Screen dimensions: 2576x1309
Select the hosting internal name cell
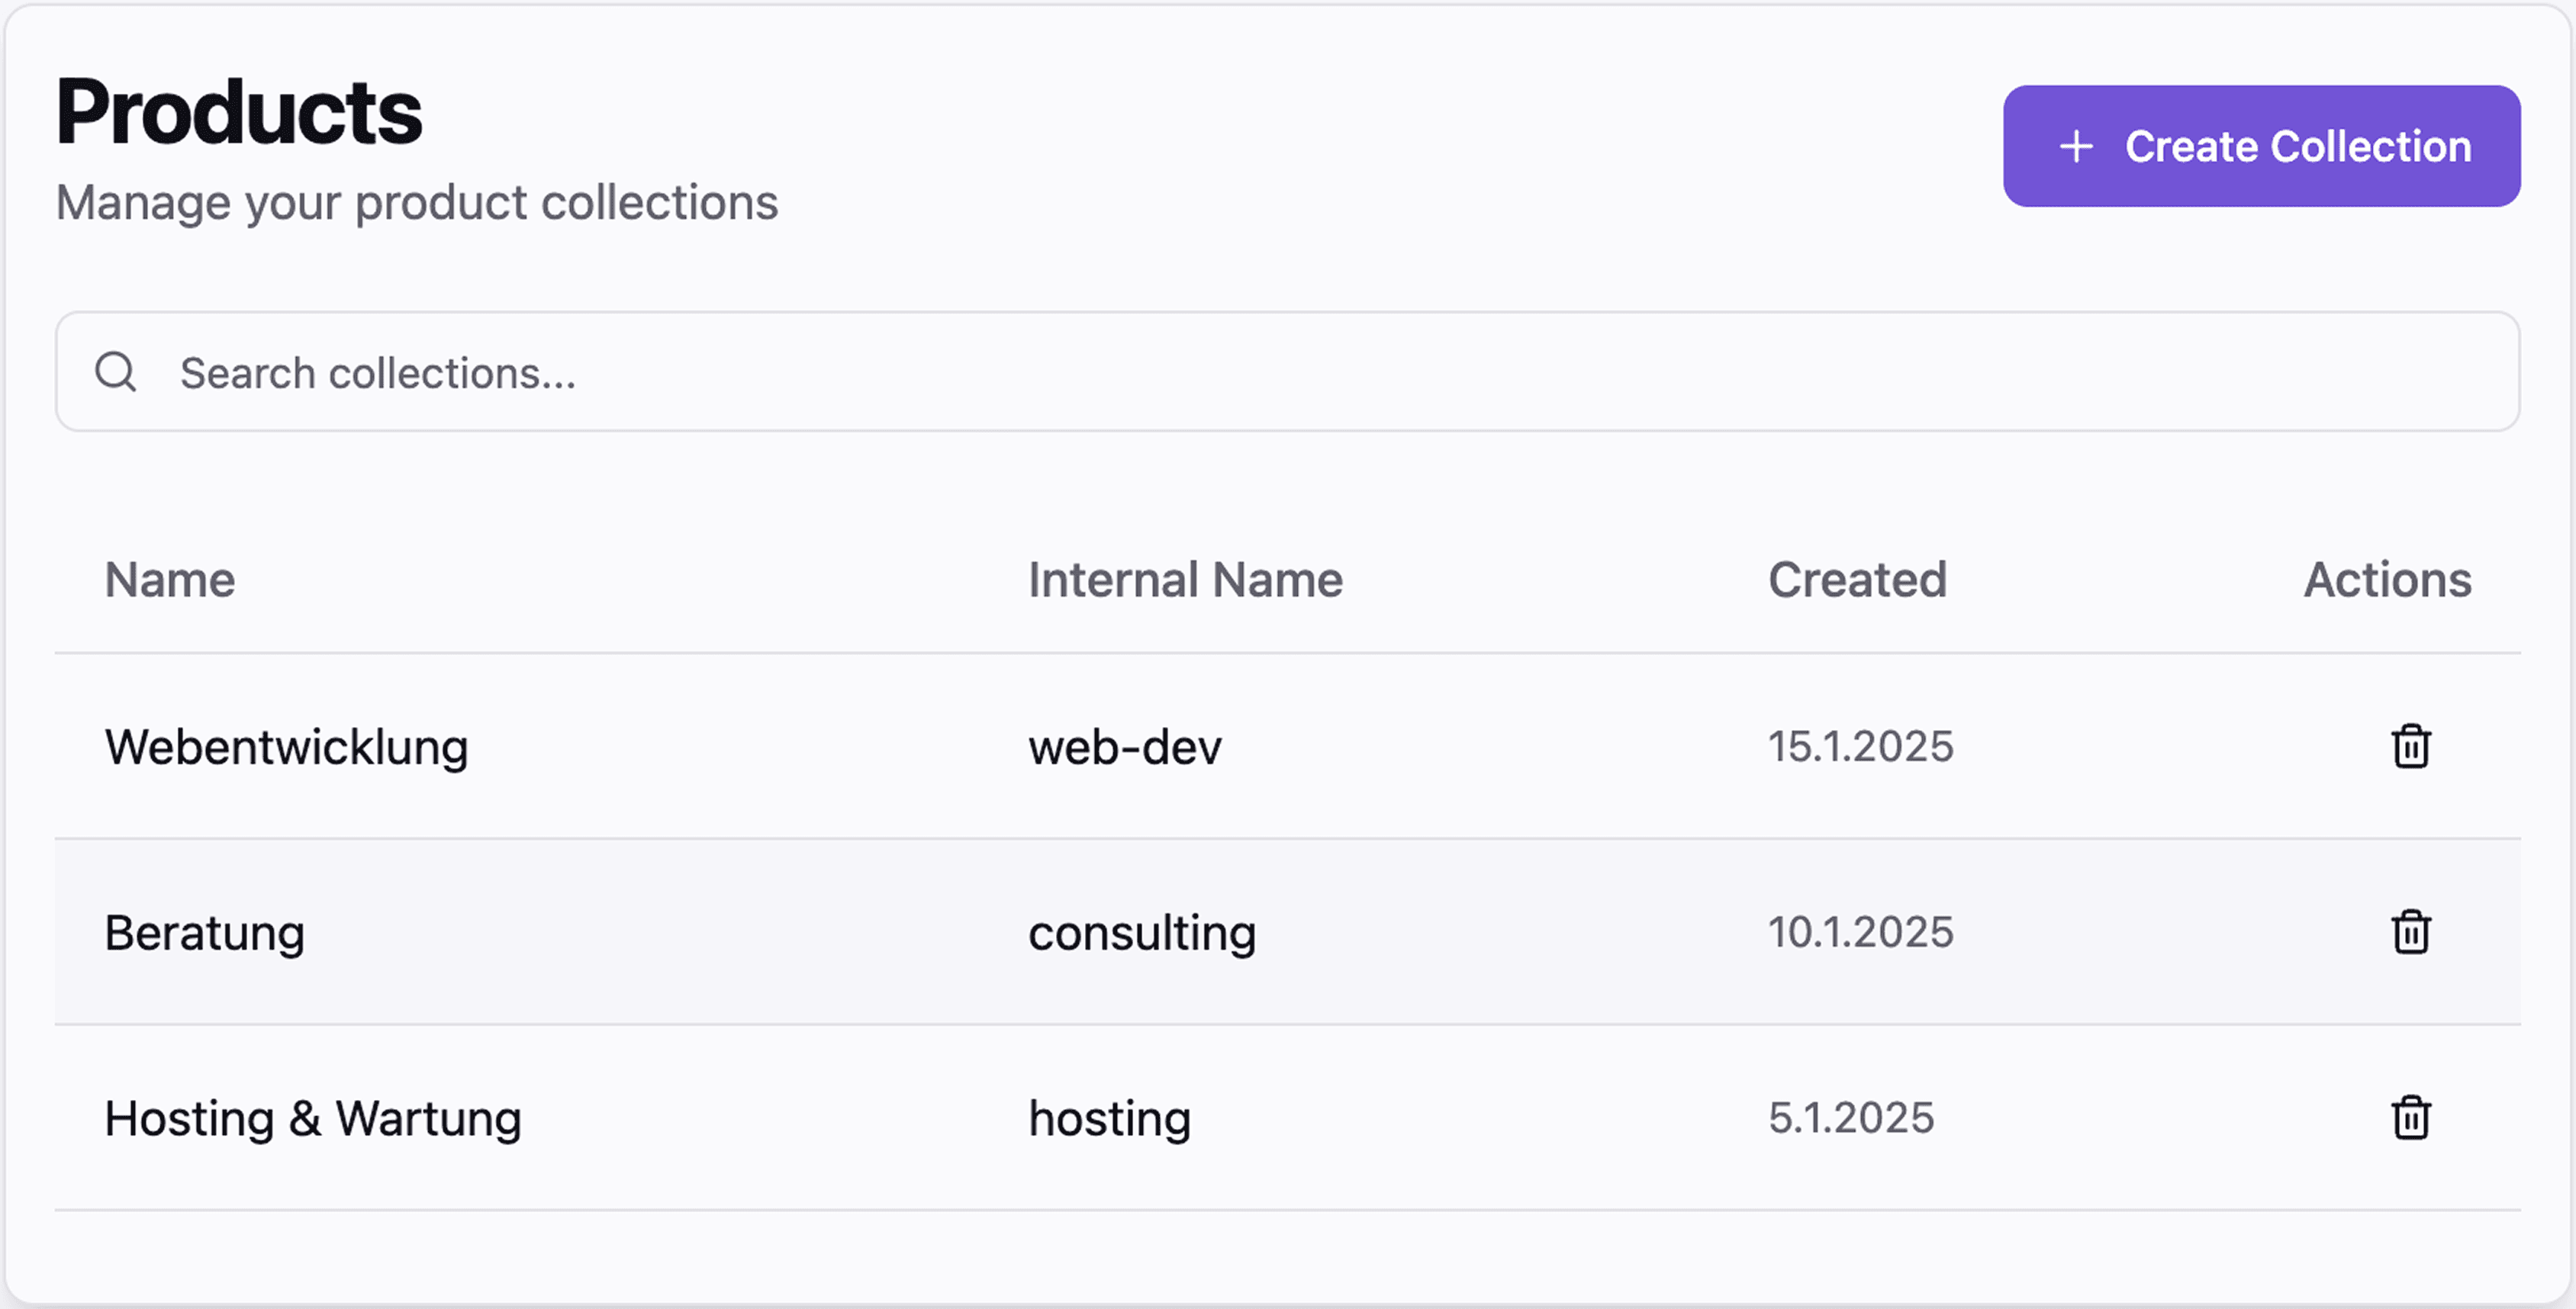pyautogui.click(x=1110, y=1118)
